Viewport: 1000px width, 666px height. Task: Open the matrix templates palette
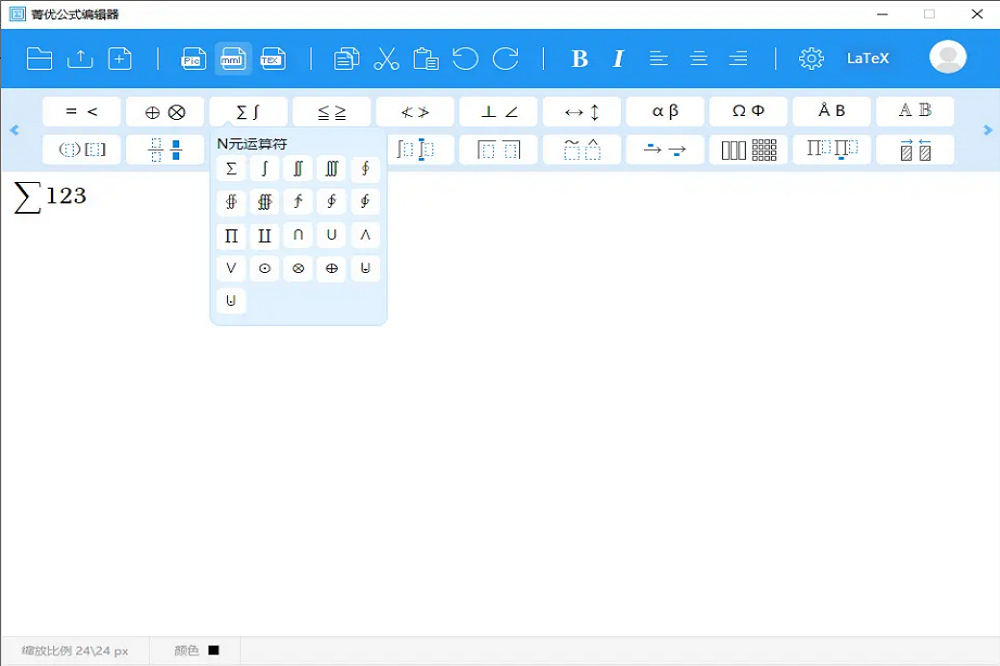(x=748, y=150)
